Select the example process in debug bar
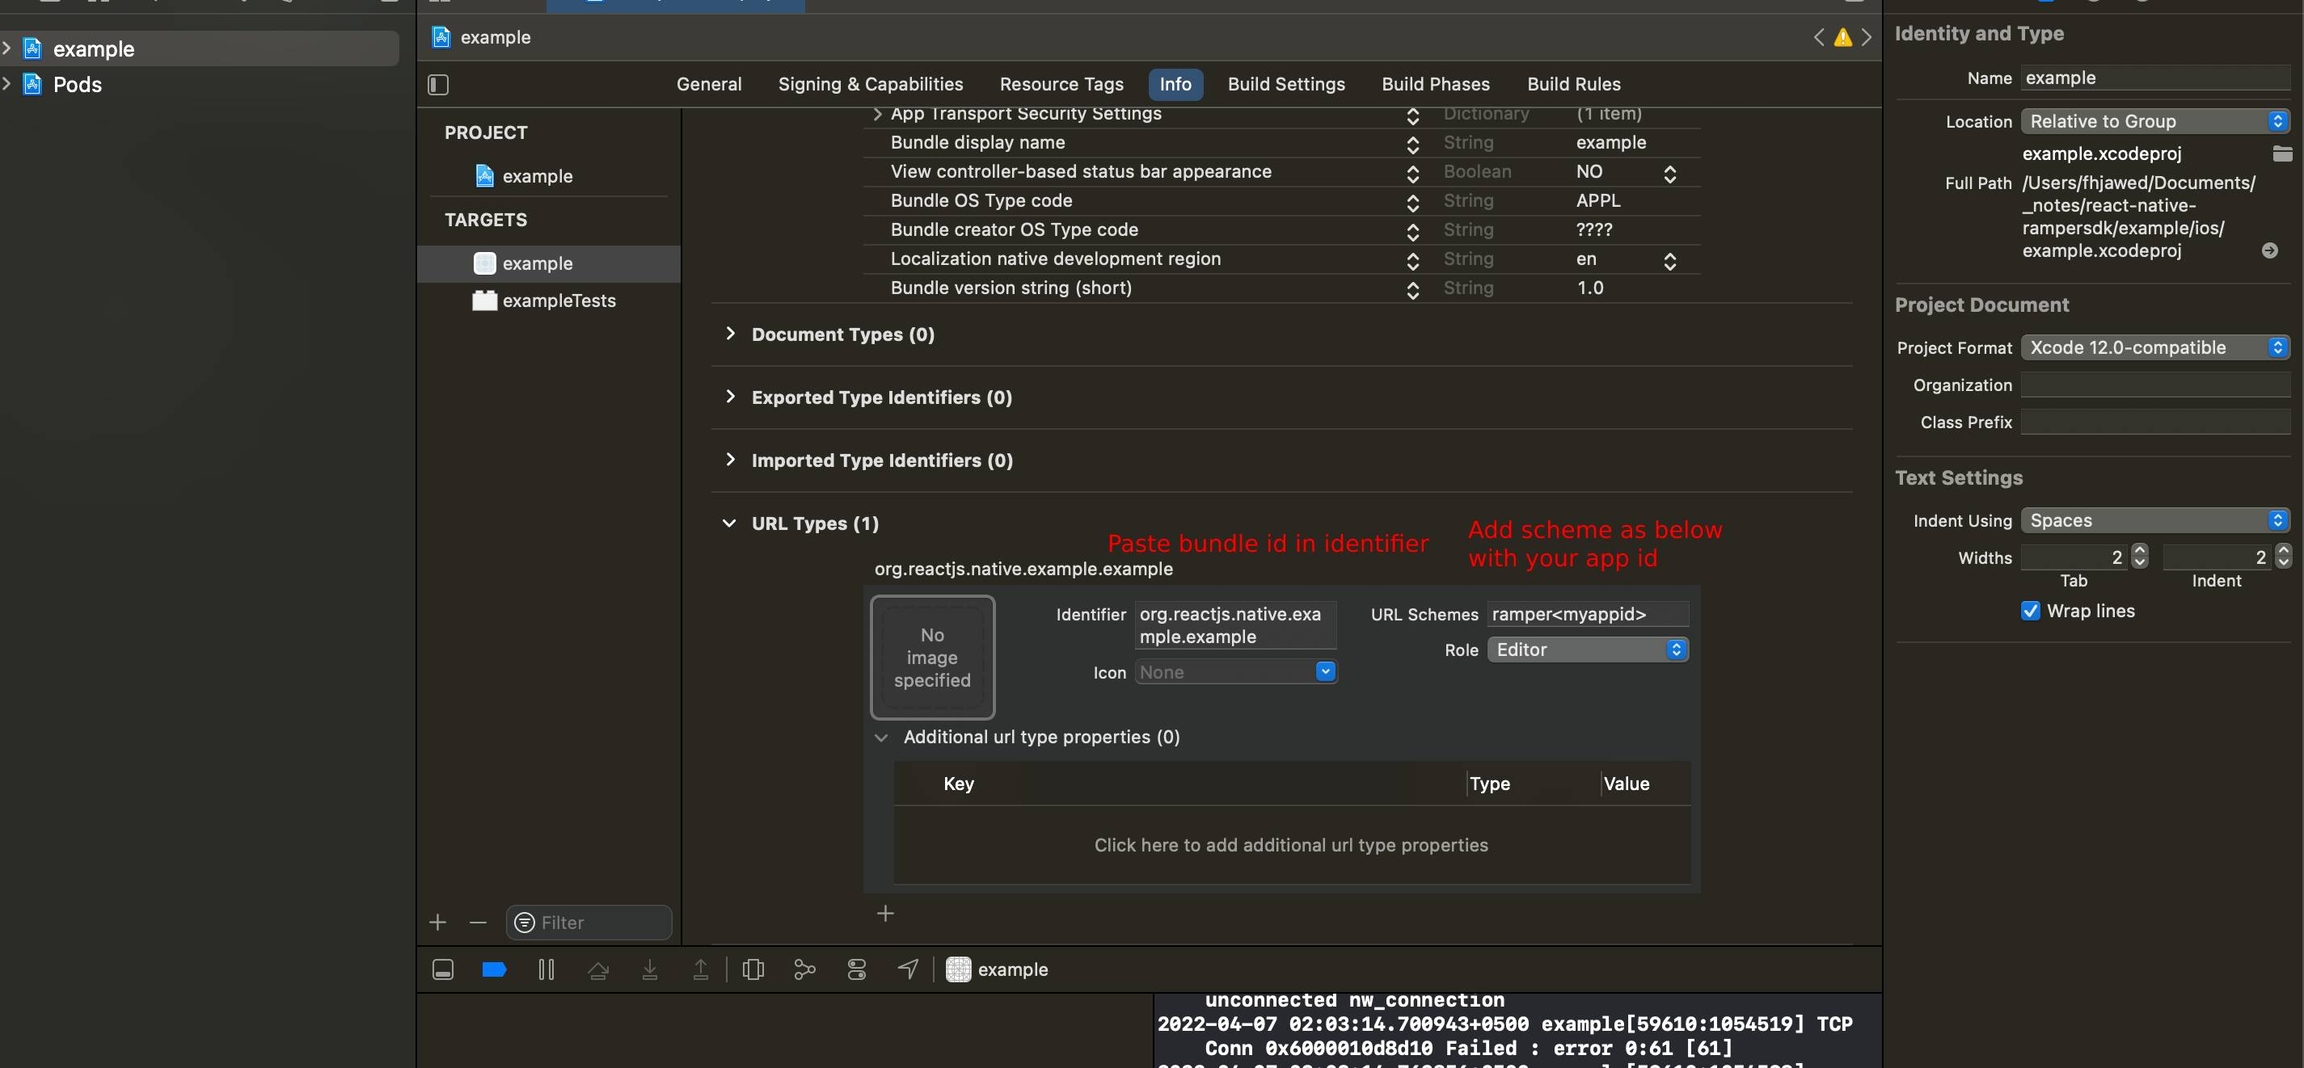Screen dimensions: 2304x1068 pos(997,969)
